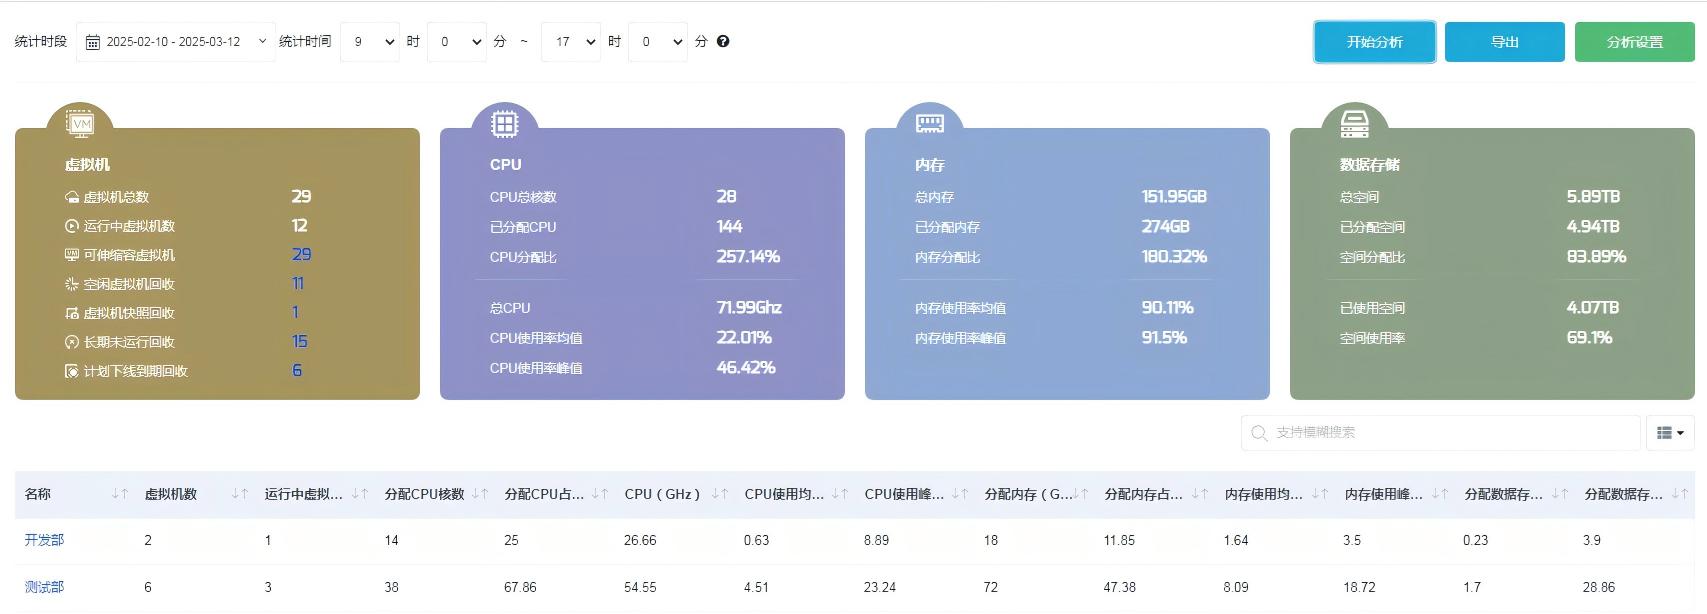Open the 测试部 department link

tap(44, 587)
